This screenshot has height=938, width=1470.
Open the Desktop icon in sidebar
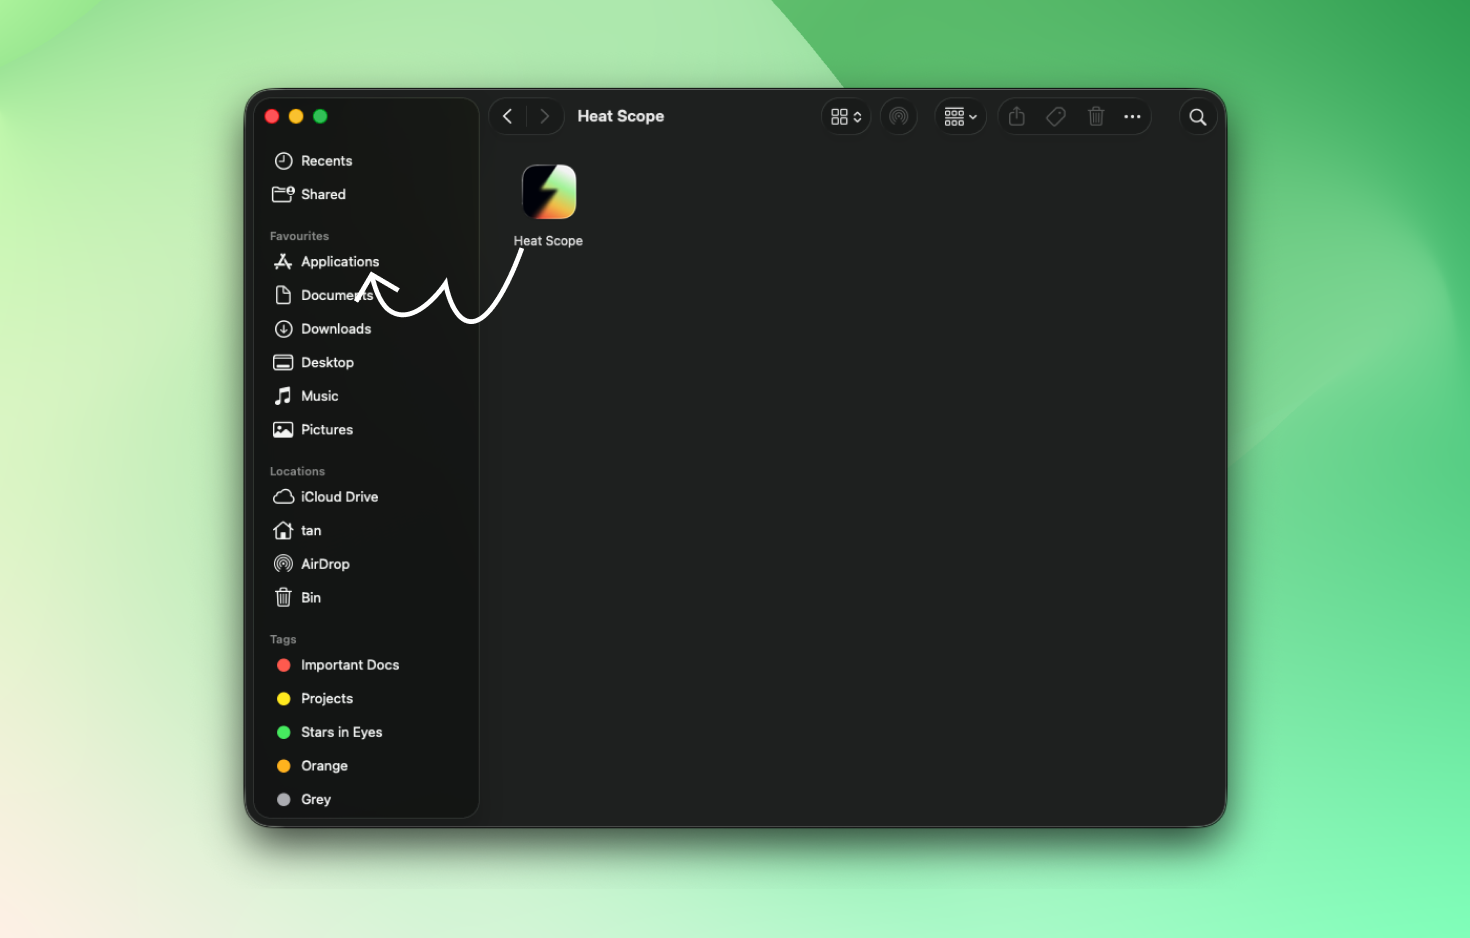(x=284, y=362)
